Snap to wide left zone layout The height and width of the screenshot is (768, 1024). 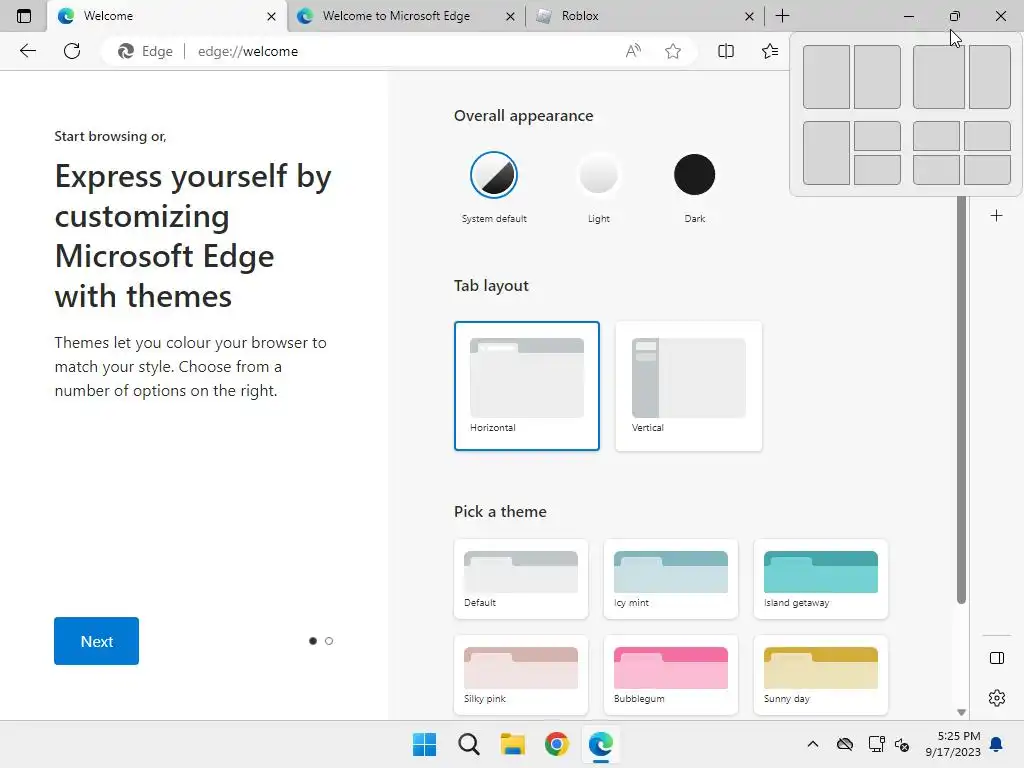pos(938,76)
